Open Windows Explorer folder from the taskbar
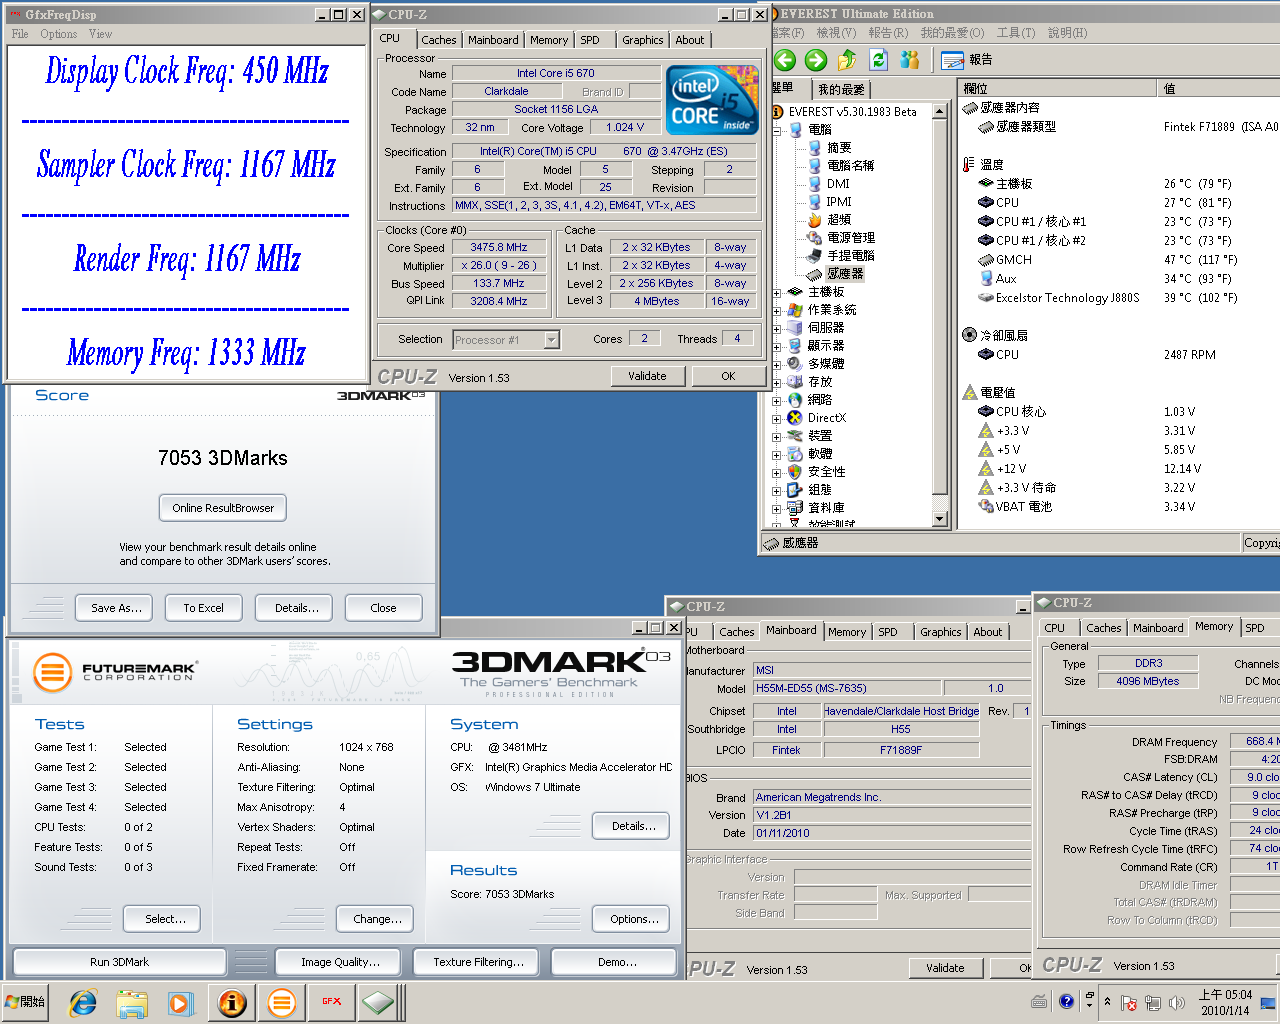 point(132,1002)
